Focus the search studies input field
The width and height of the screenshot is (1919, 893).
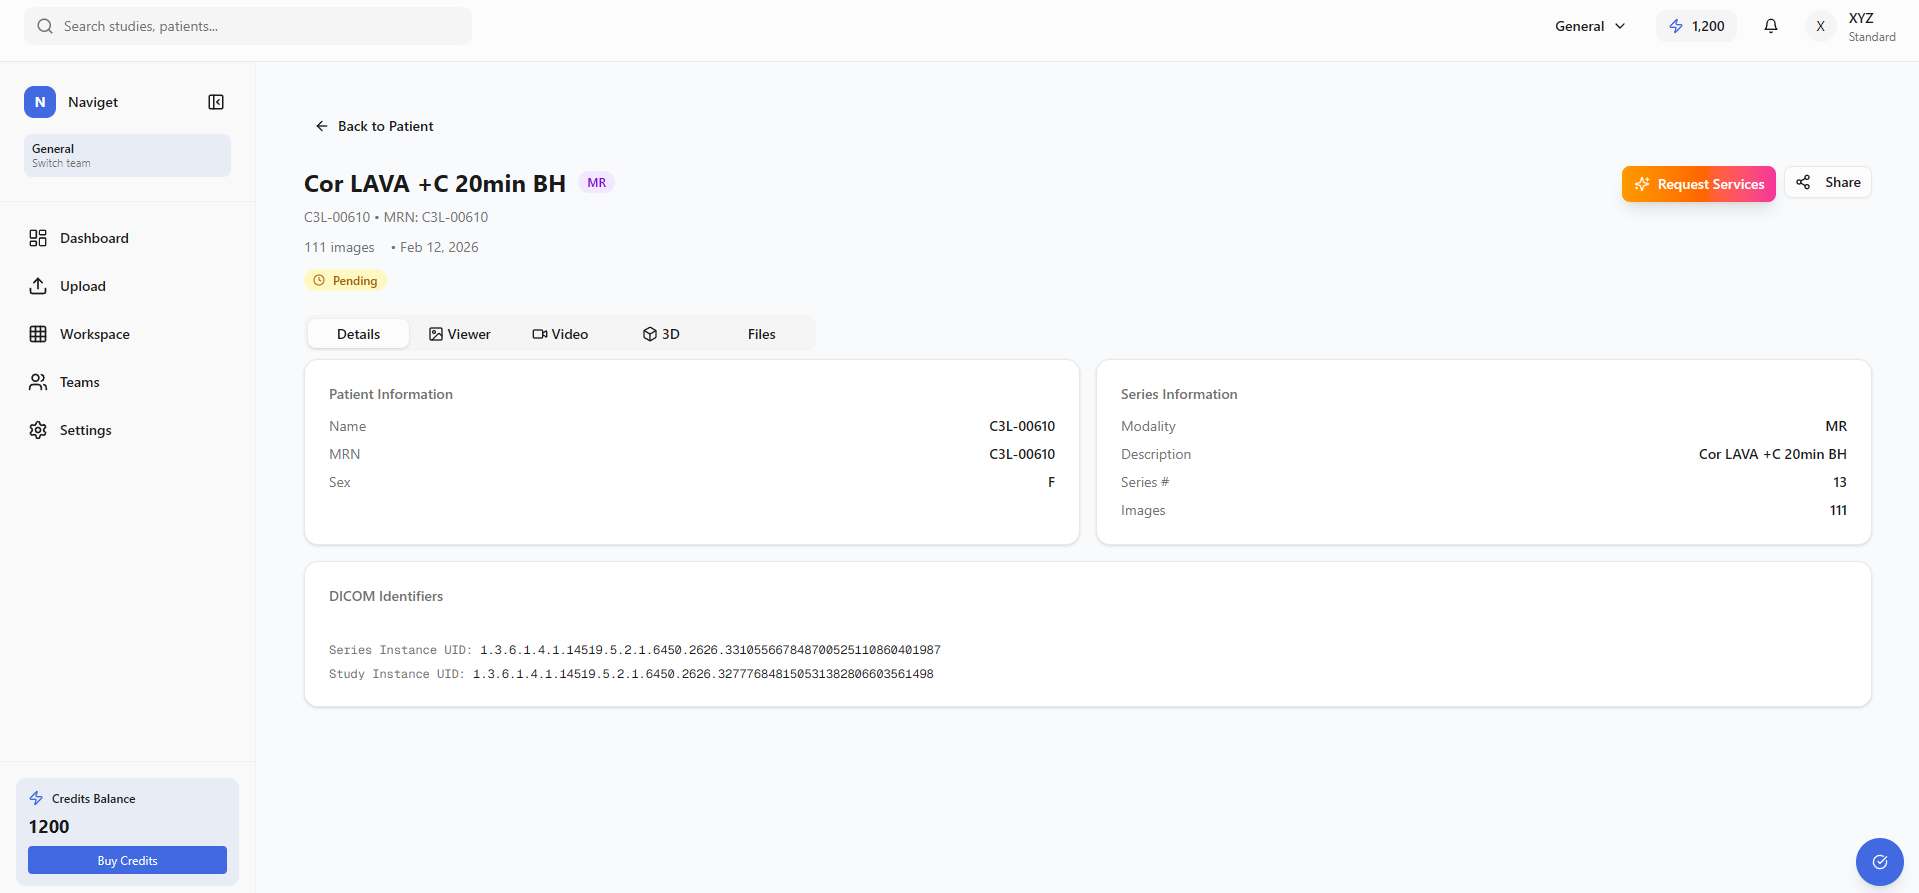[x=260, y=26]
